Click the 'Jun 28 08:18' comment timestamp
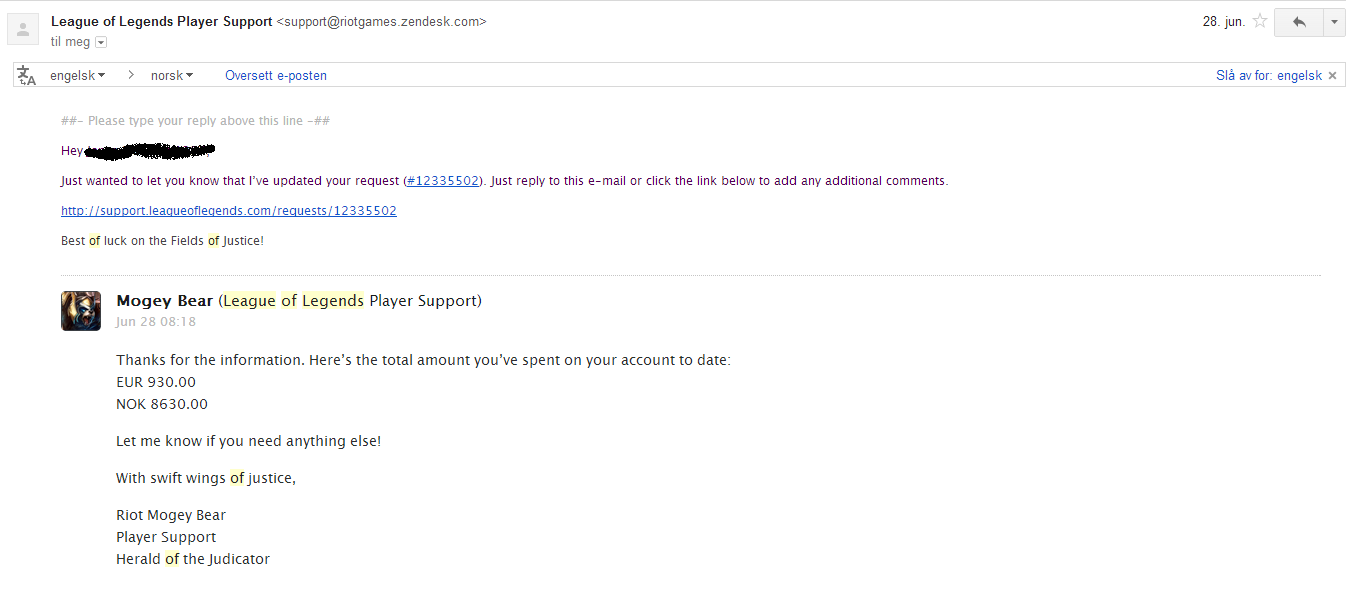The height and width of the screenshot is (592, 1346). tap(156, 322)
